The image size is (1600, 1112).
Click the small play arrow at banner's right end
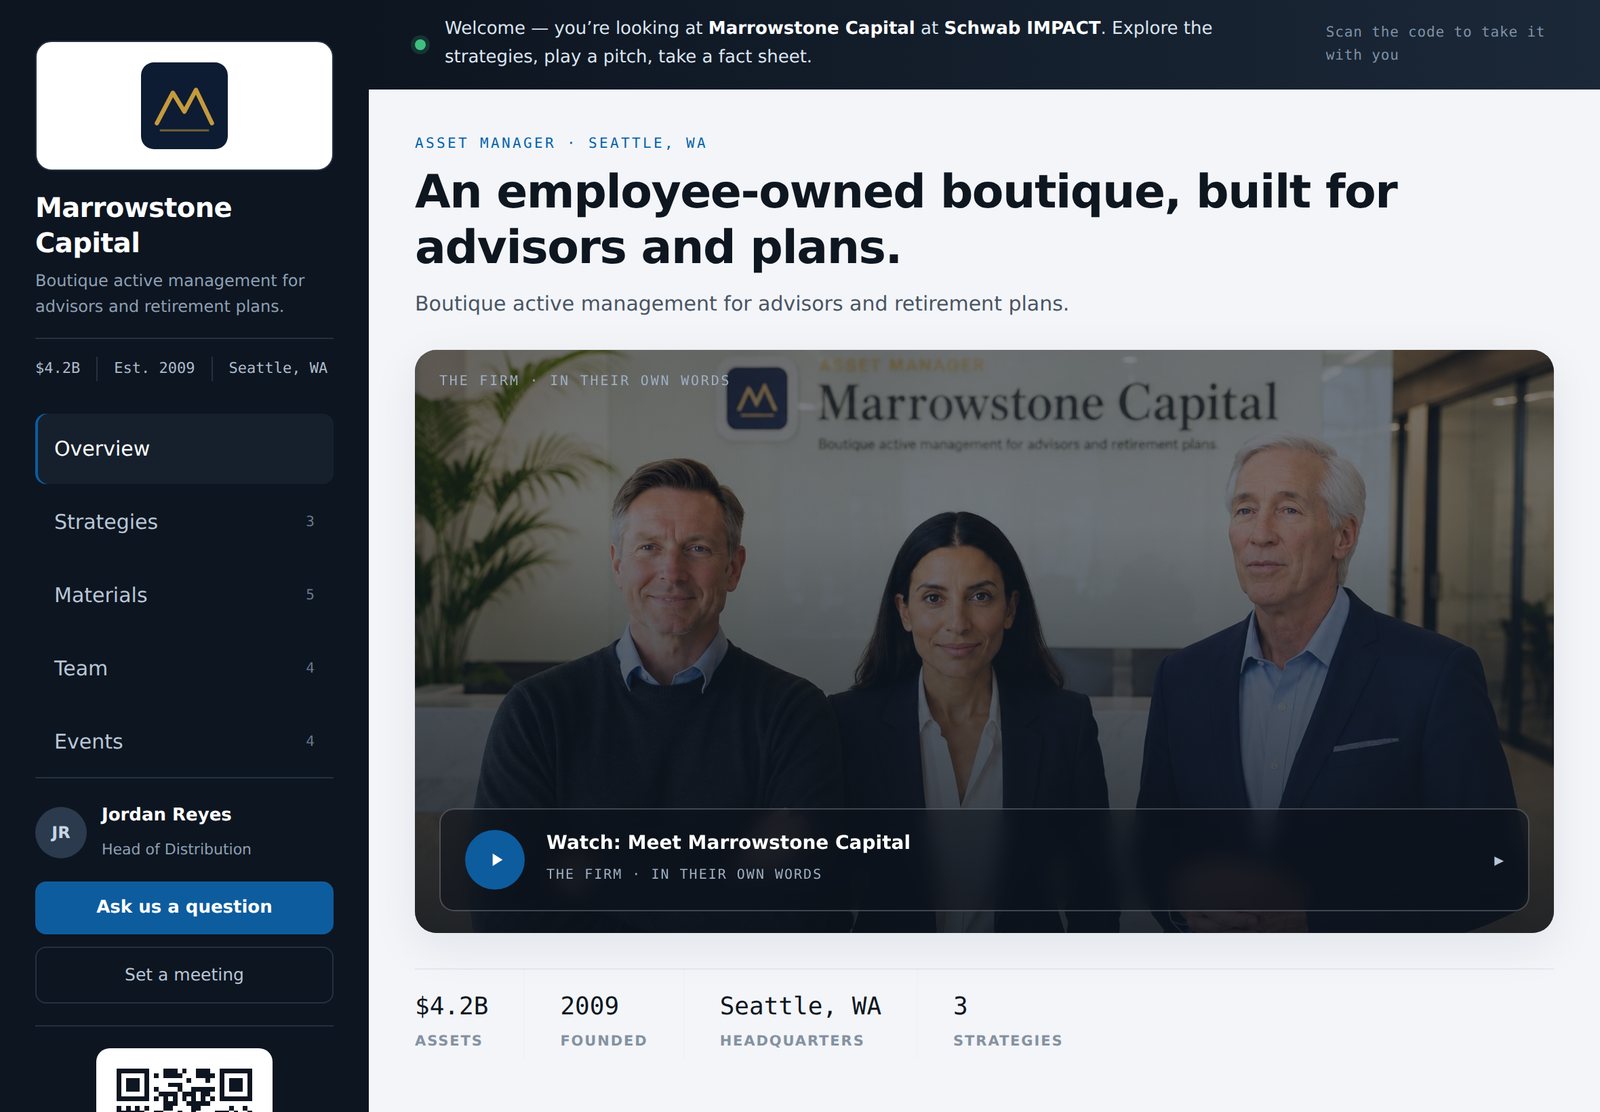pos(1498,861)
